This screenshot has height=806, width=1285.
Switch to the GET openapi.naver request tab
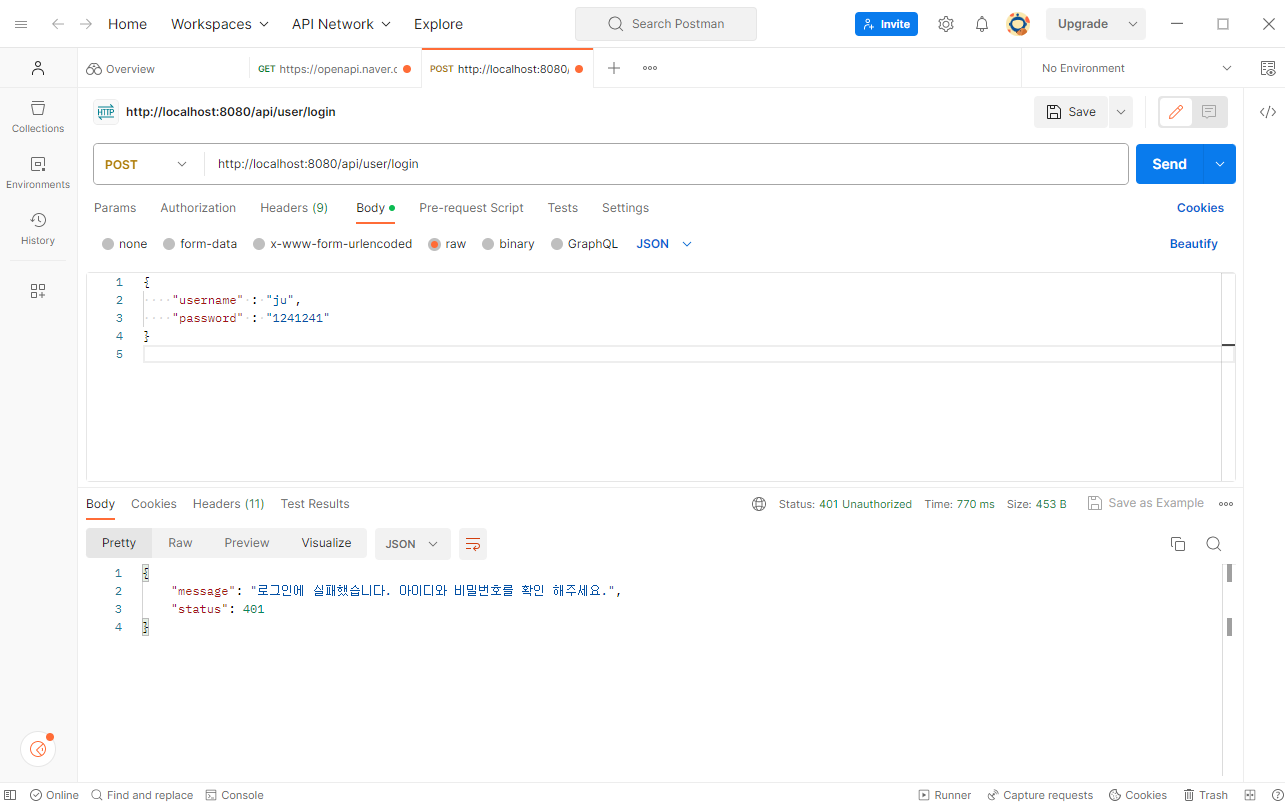coord(334,68)
